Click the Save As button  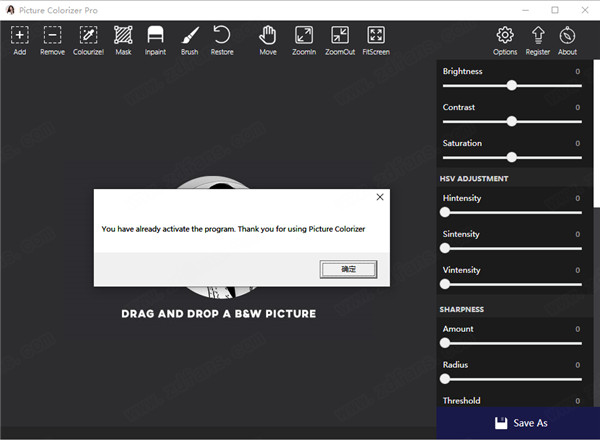(518, 423)
